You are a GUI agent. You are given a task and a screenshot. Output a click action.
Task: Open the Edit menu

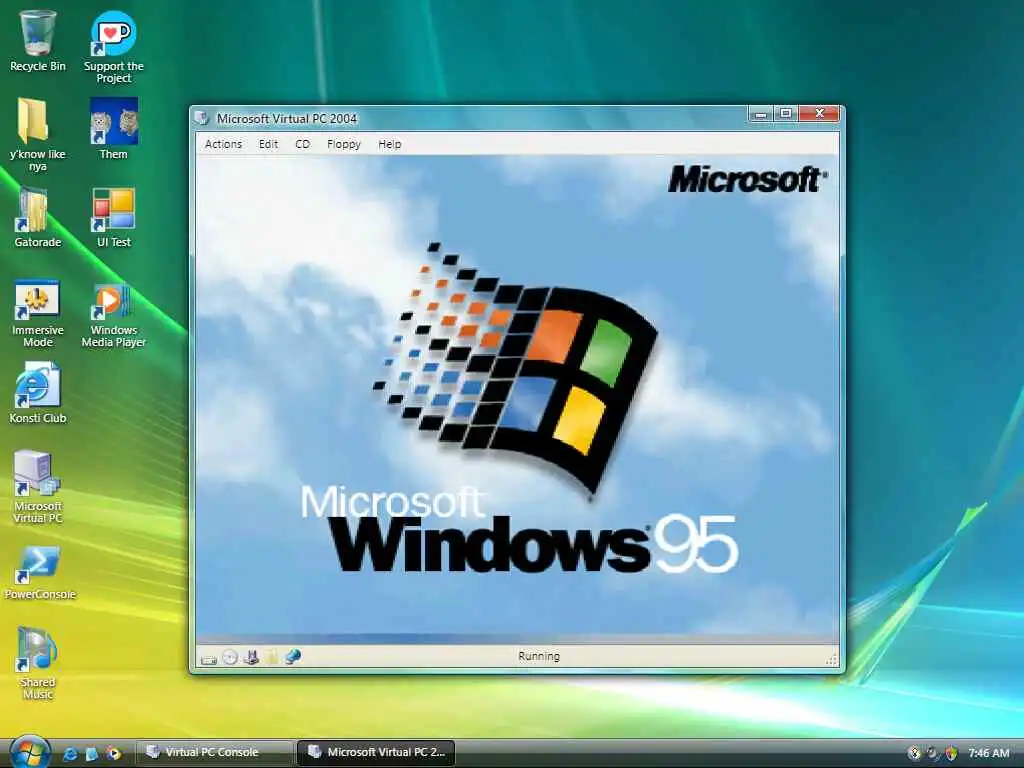pos(268,144)
